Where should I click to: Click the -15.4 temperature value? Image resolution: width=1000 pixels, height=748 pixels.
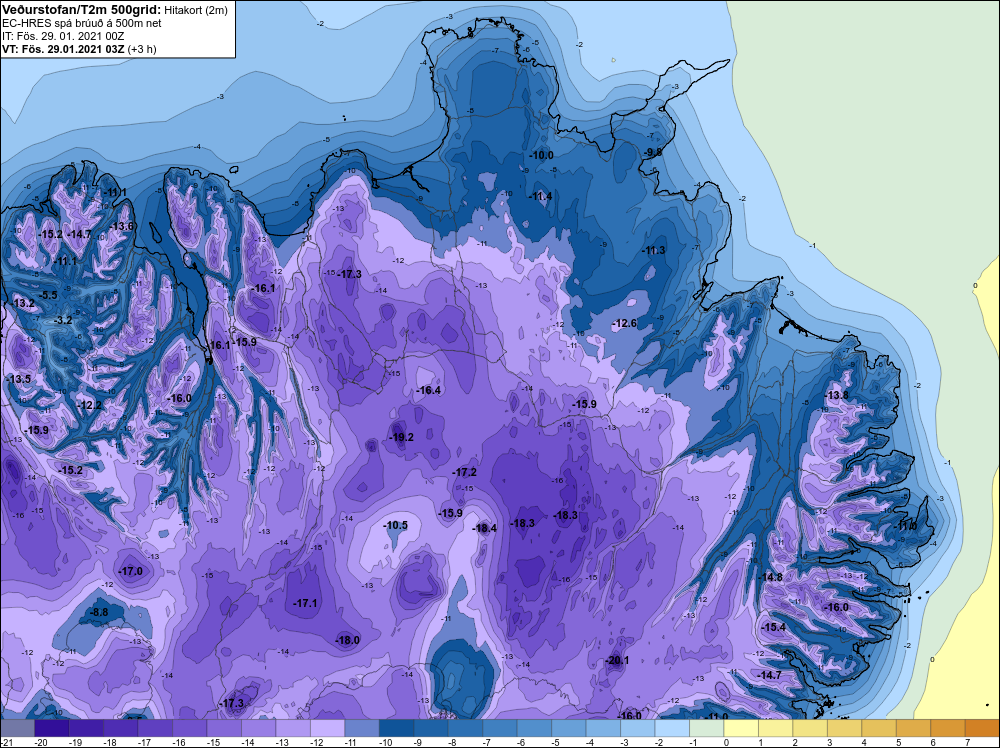[x=774, y=627]
